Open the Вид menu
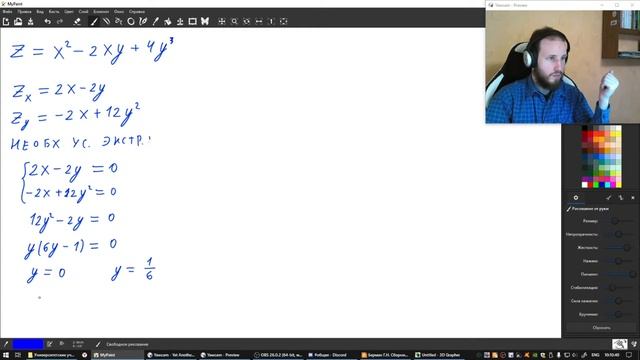640x360 pixels. (40, 11)
